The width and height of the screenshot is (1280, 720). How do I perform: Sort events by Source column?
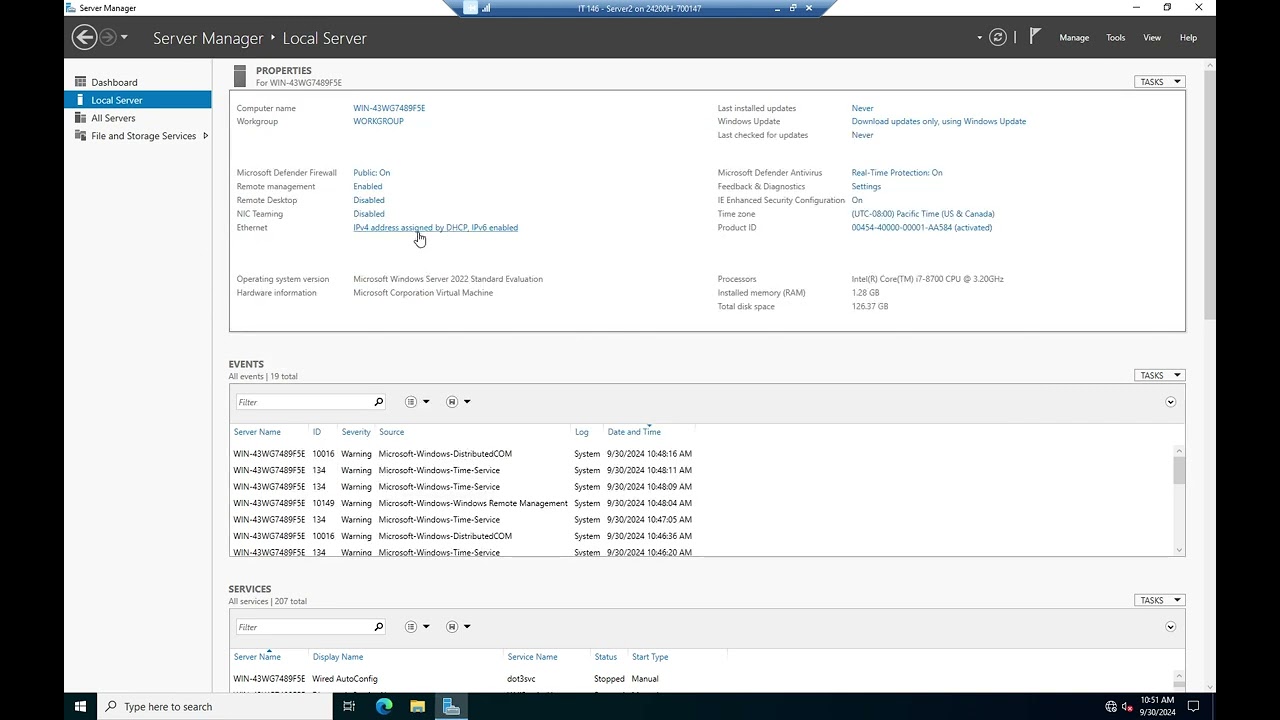tap(391, 432)
